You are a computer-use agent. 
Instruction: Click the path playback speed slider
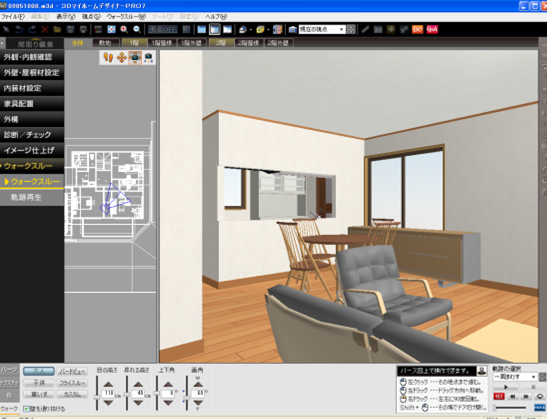510,407
